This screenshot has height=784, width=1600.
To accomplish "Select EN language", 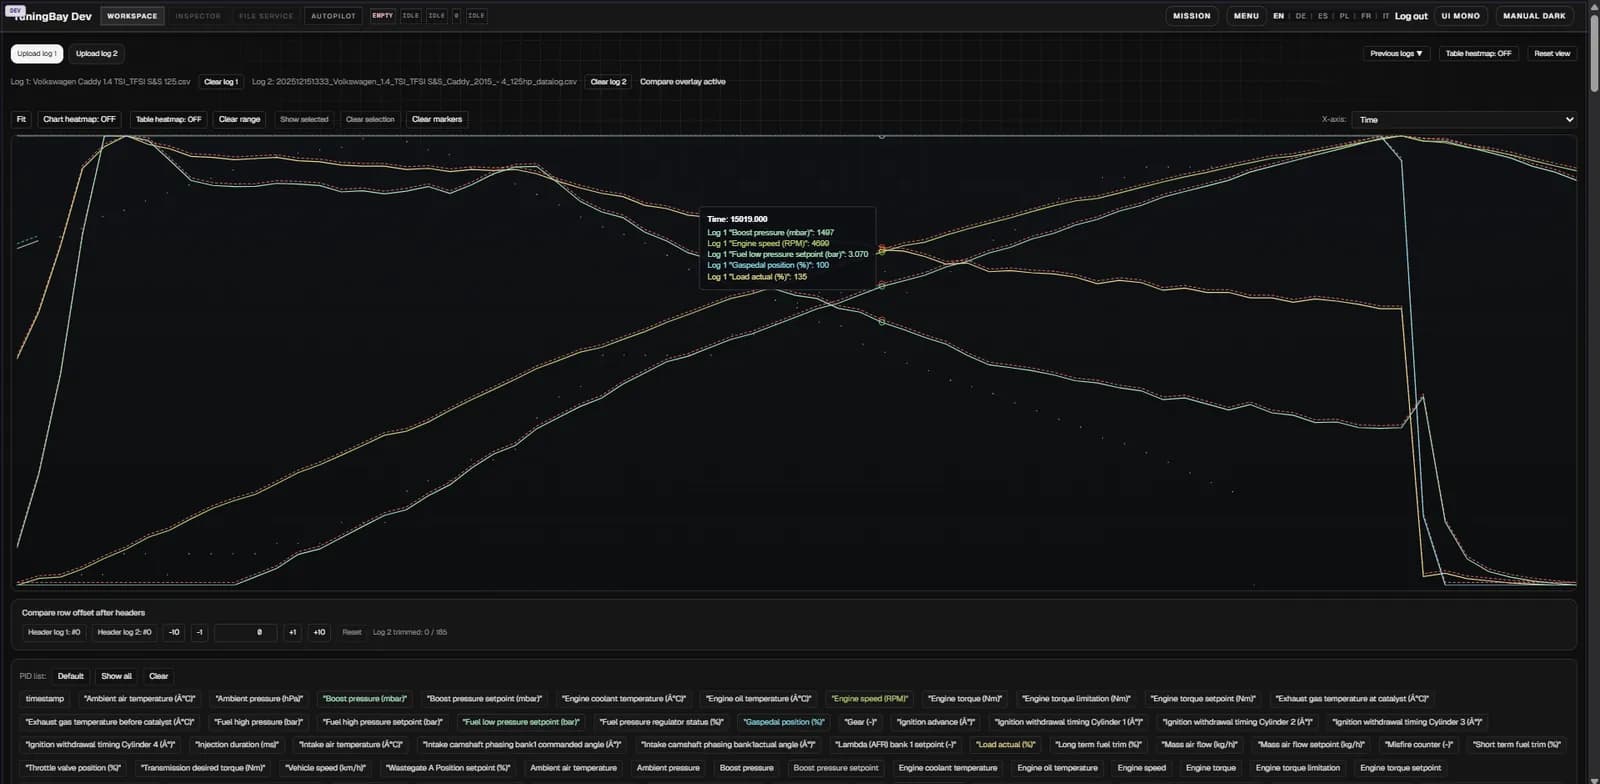I will pyautogui.click(x=1278, y=16).
